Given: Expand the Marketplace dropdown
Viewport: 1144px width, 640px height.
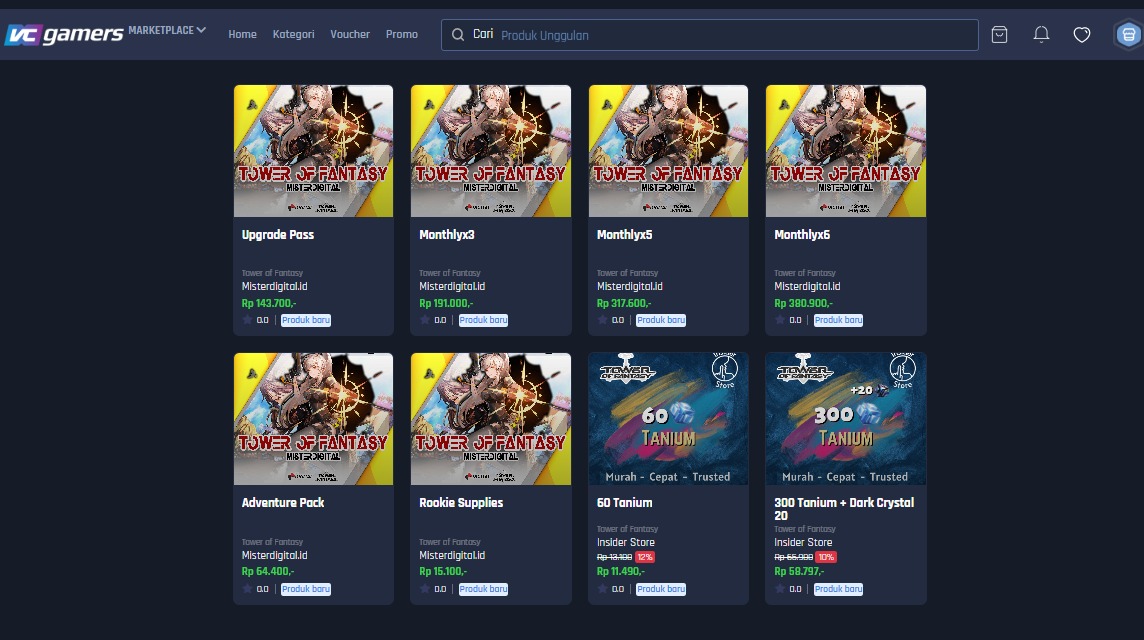Looking at the screenshot, I should pos(167,30).
